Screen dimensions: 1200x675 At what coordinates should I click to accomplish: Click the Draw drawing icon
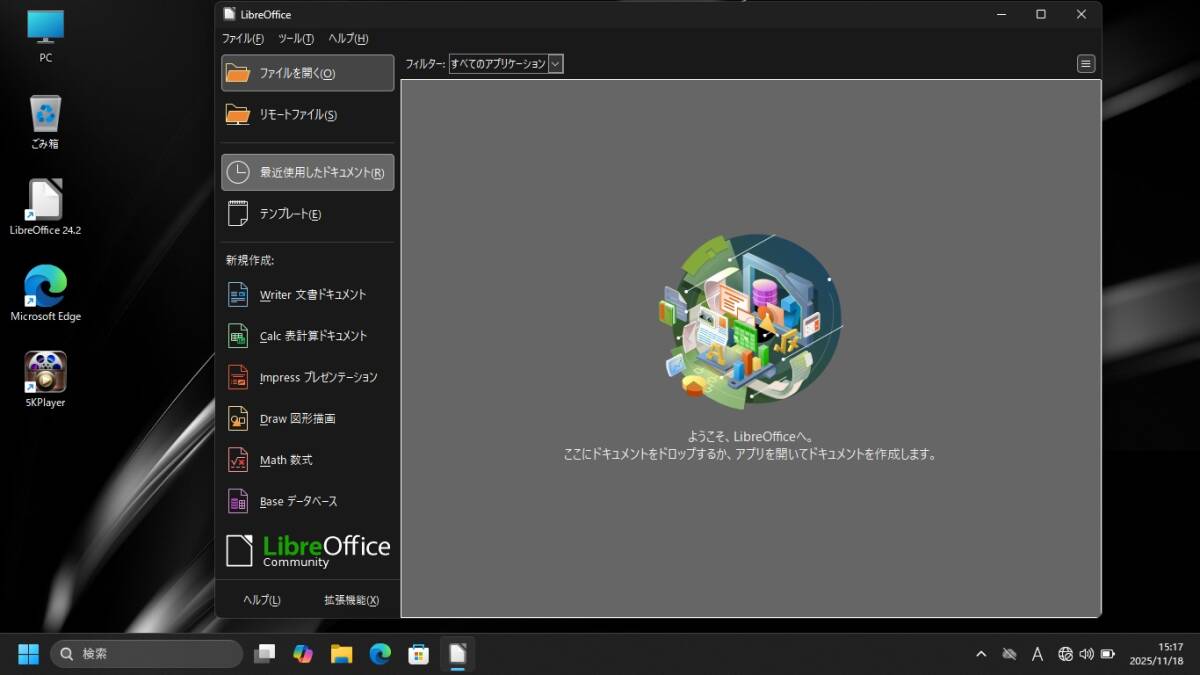(x=238, y=418)
